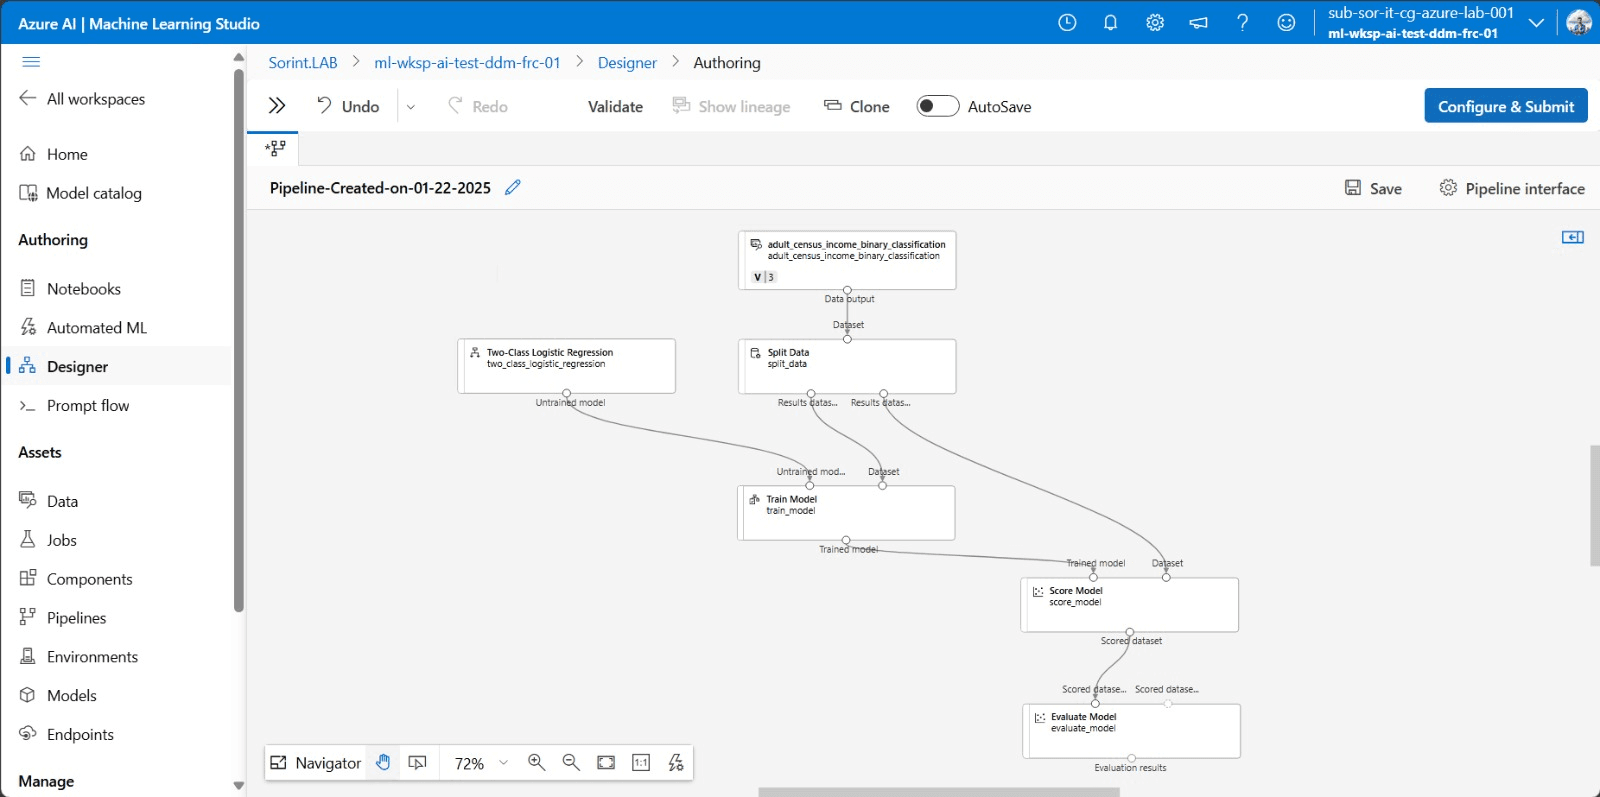The height and width of the screenshot is (797, 1600).
Task: Click the Evaluation results output port
Action: point(1131,758)
